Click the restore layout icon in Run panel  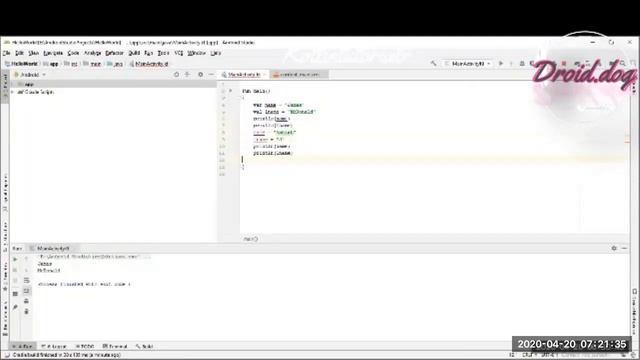tap(15, 294)
